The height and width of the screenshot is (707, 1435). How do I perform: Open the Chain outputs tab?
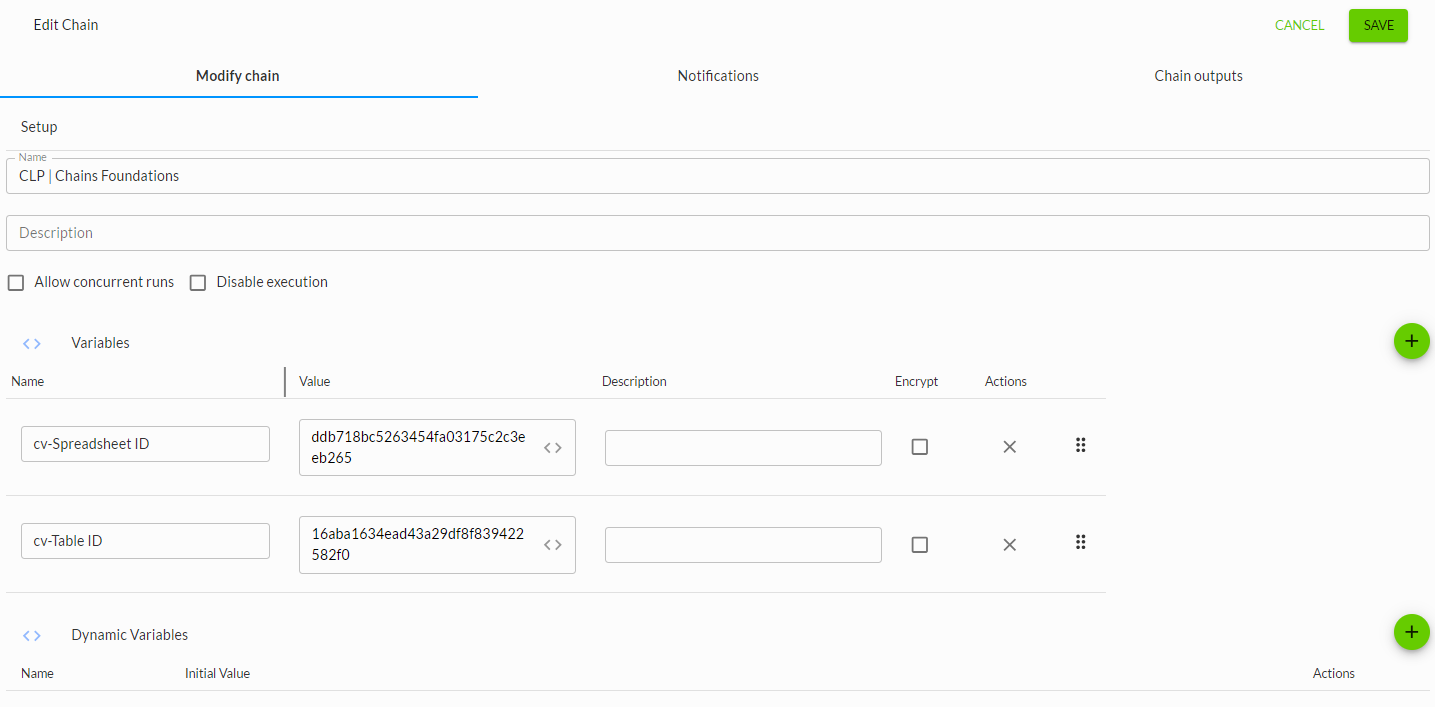coord(1197,76)
